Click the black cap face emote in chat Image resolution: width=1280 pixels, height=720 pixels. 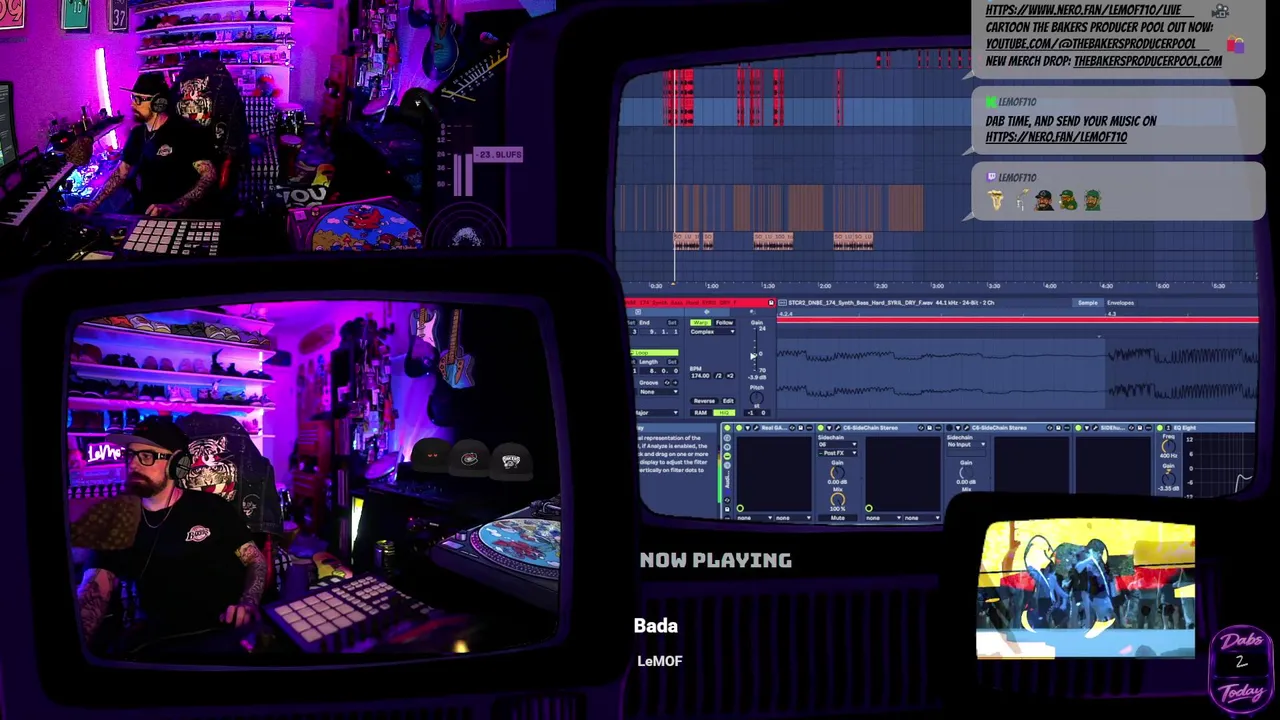pyautogui.click(x=1044, y=200)
